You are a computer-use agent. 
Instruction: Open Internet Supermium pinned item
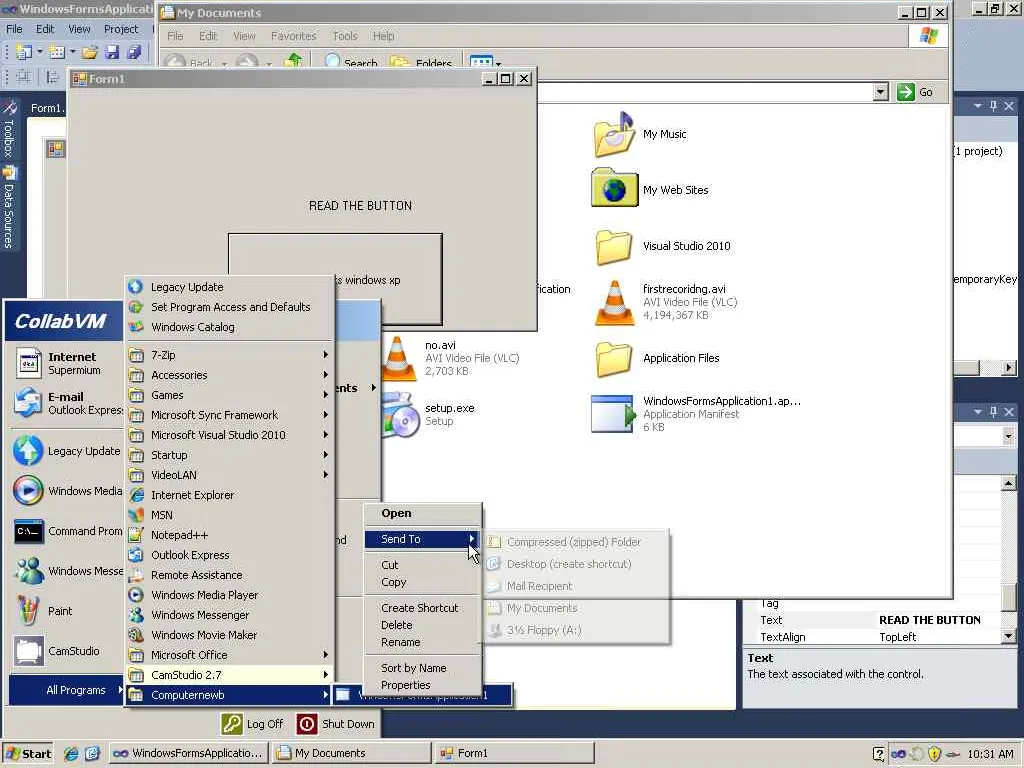point(65,363)
